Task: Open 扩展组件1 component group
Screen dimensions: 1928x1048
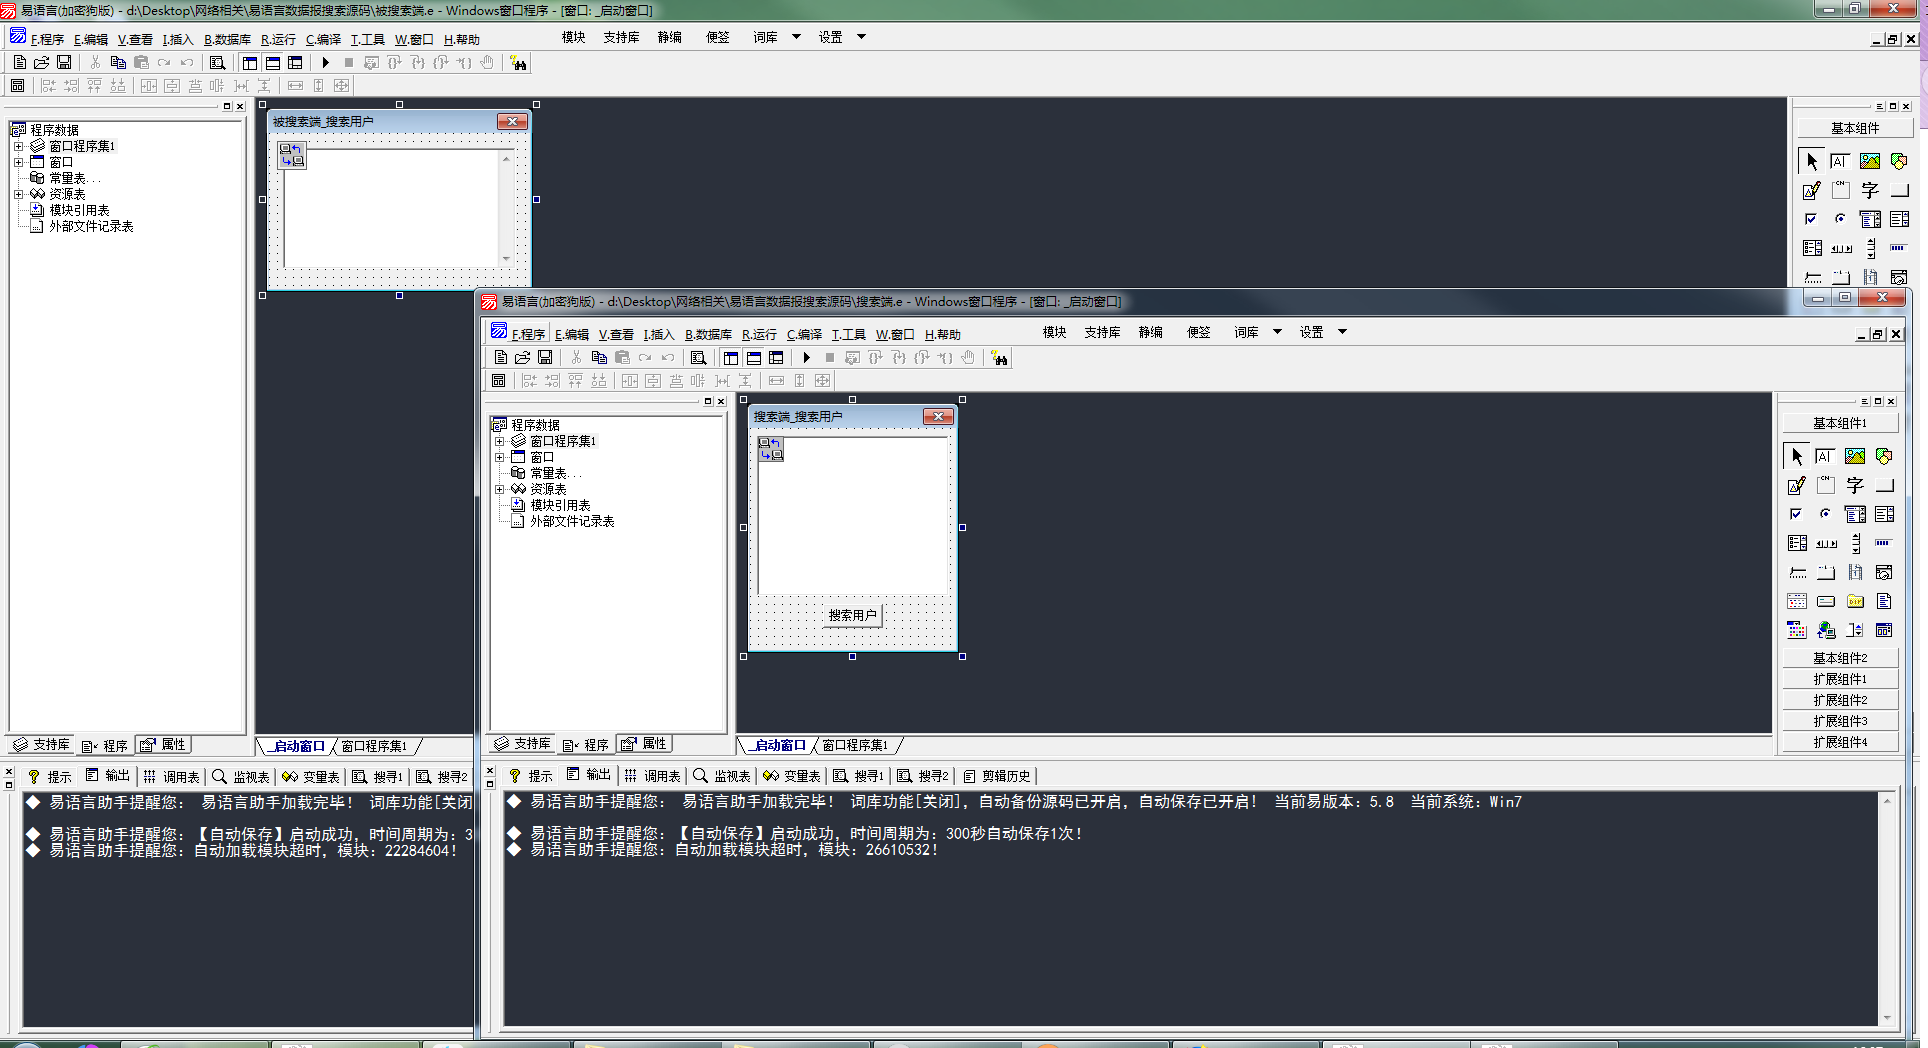Action: click(x=1840, y=679)
